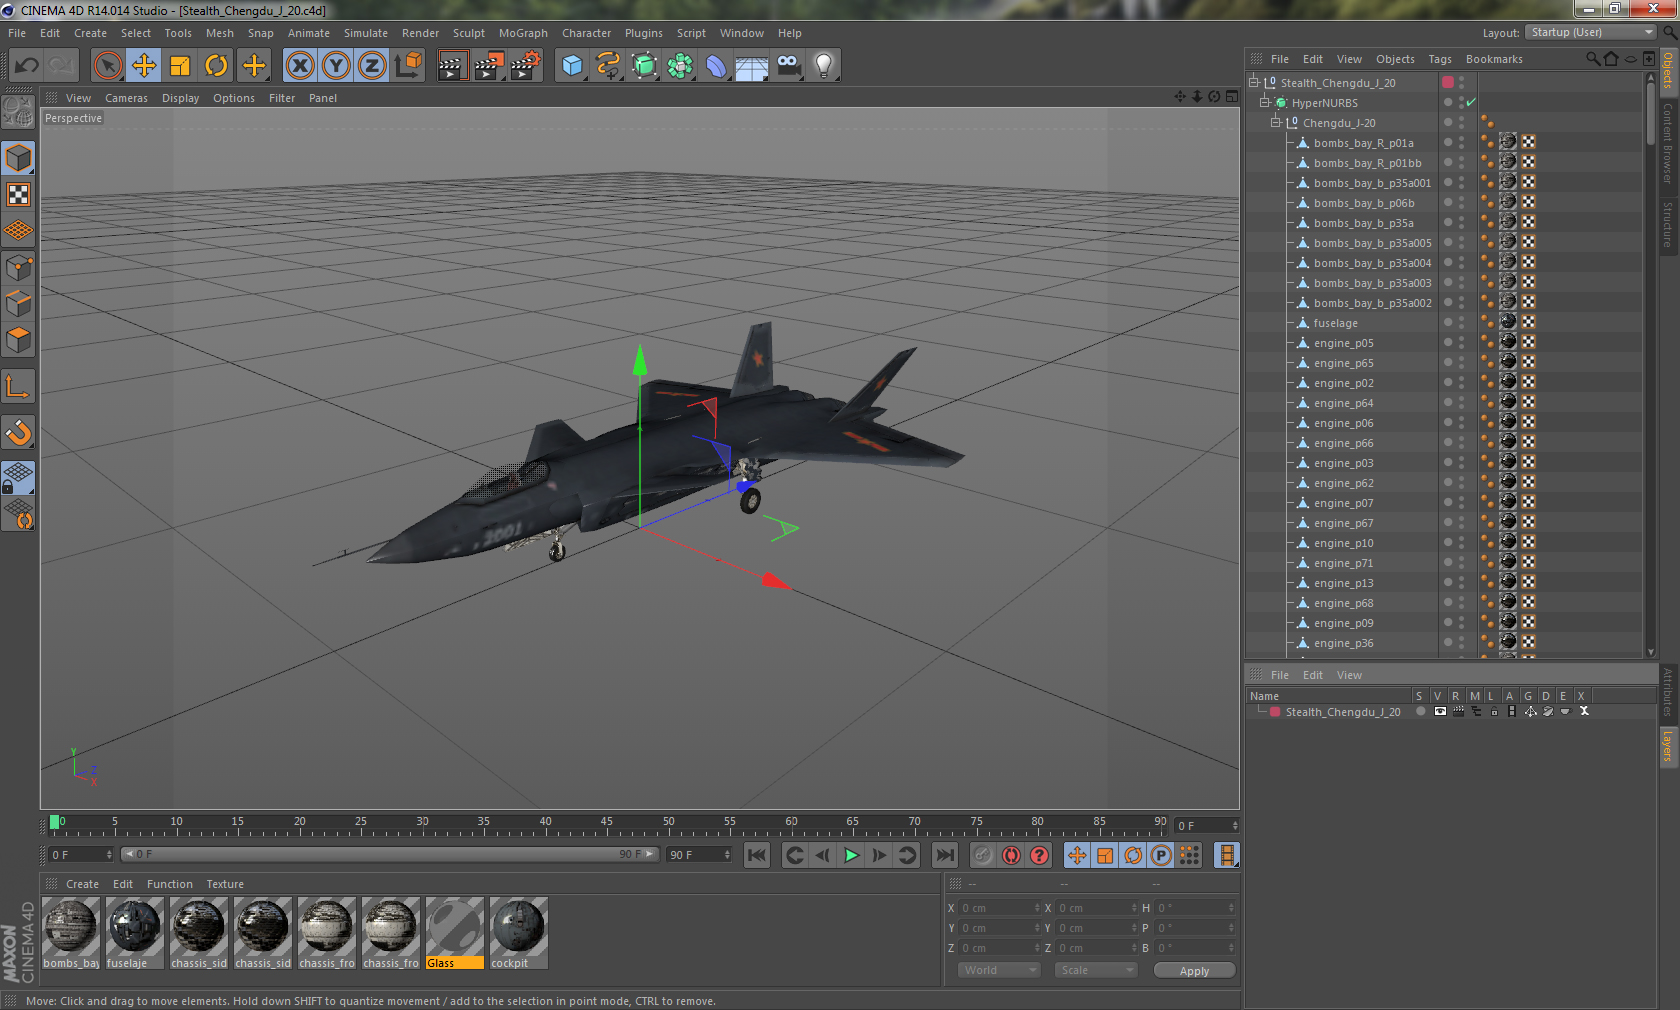Jump to the animation start

[757, 855]
